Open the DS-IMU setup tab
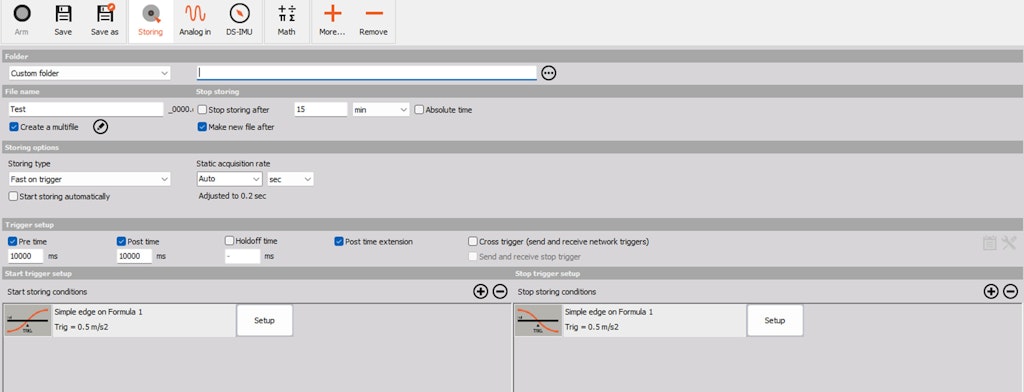The image size is (1024, 392). tap(239, 21)
